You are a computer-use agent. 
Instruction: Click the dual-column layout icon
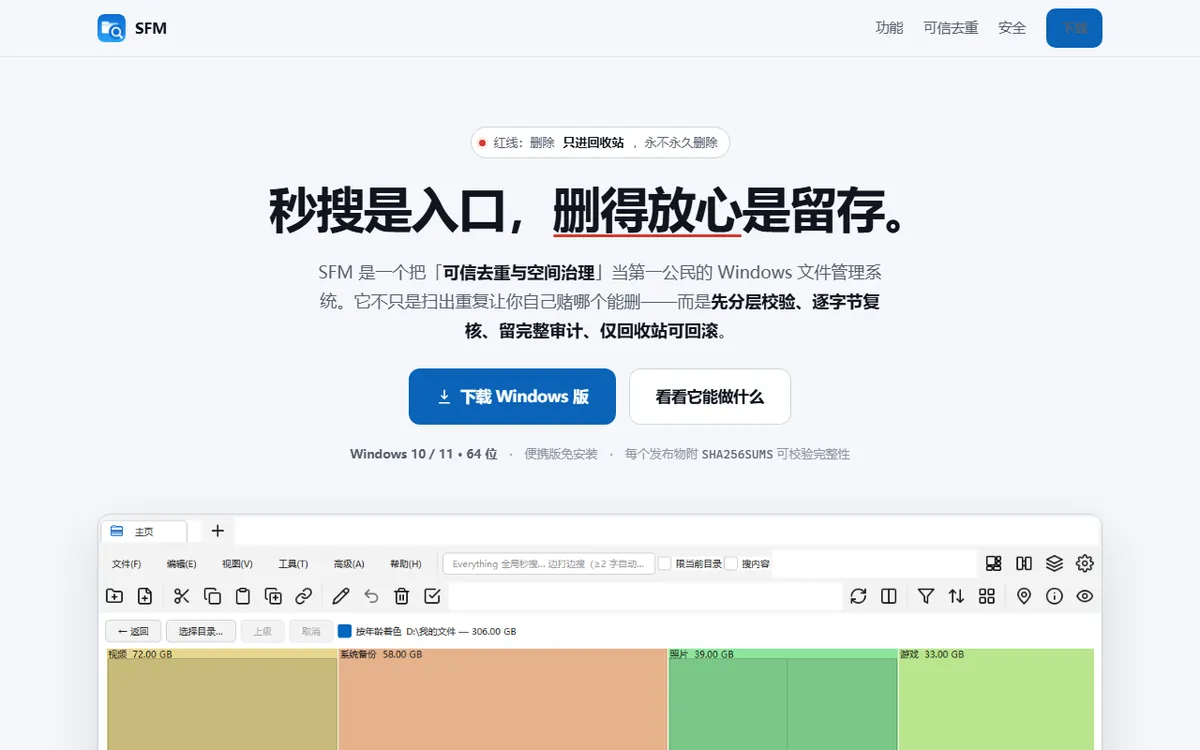pos(1024,563)
